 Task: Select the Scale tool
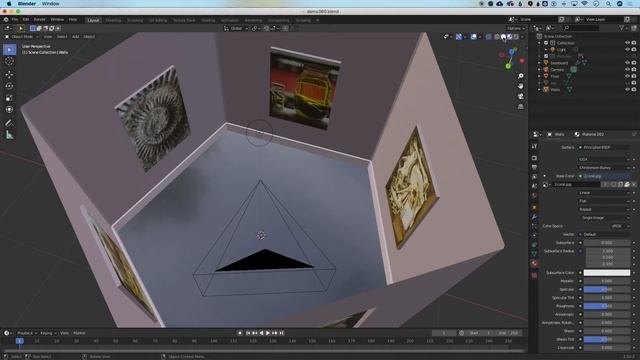(9, 98)
